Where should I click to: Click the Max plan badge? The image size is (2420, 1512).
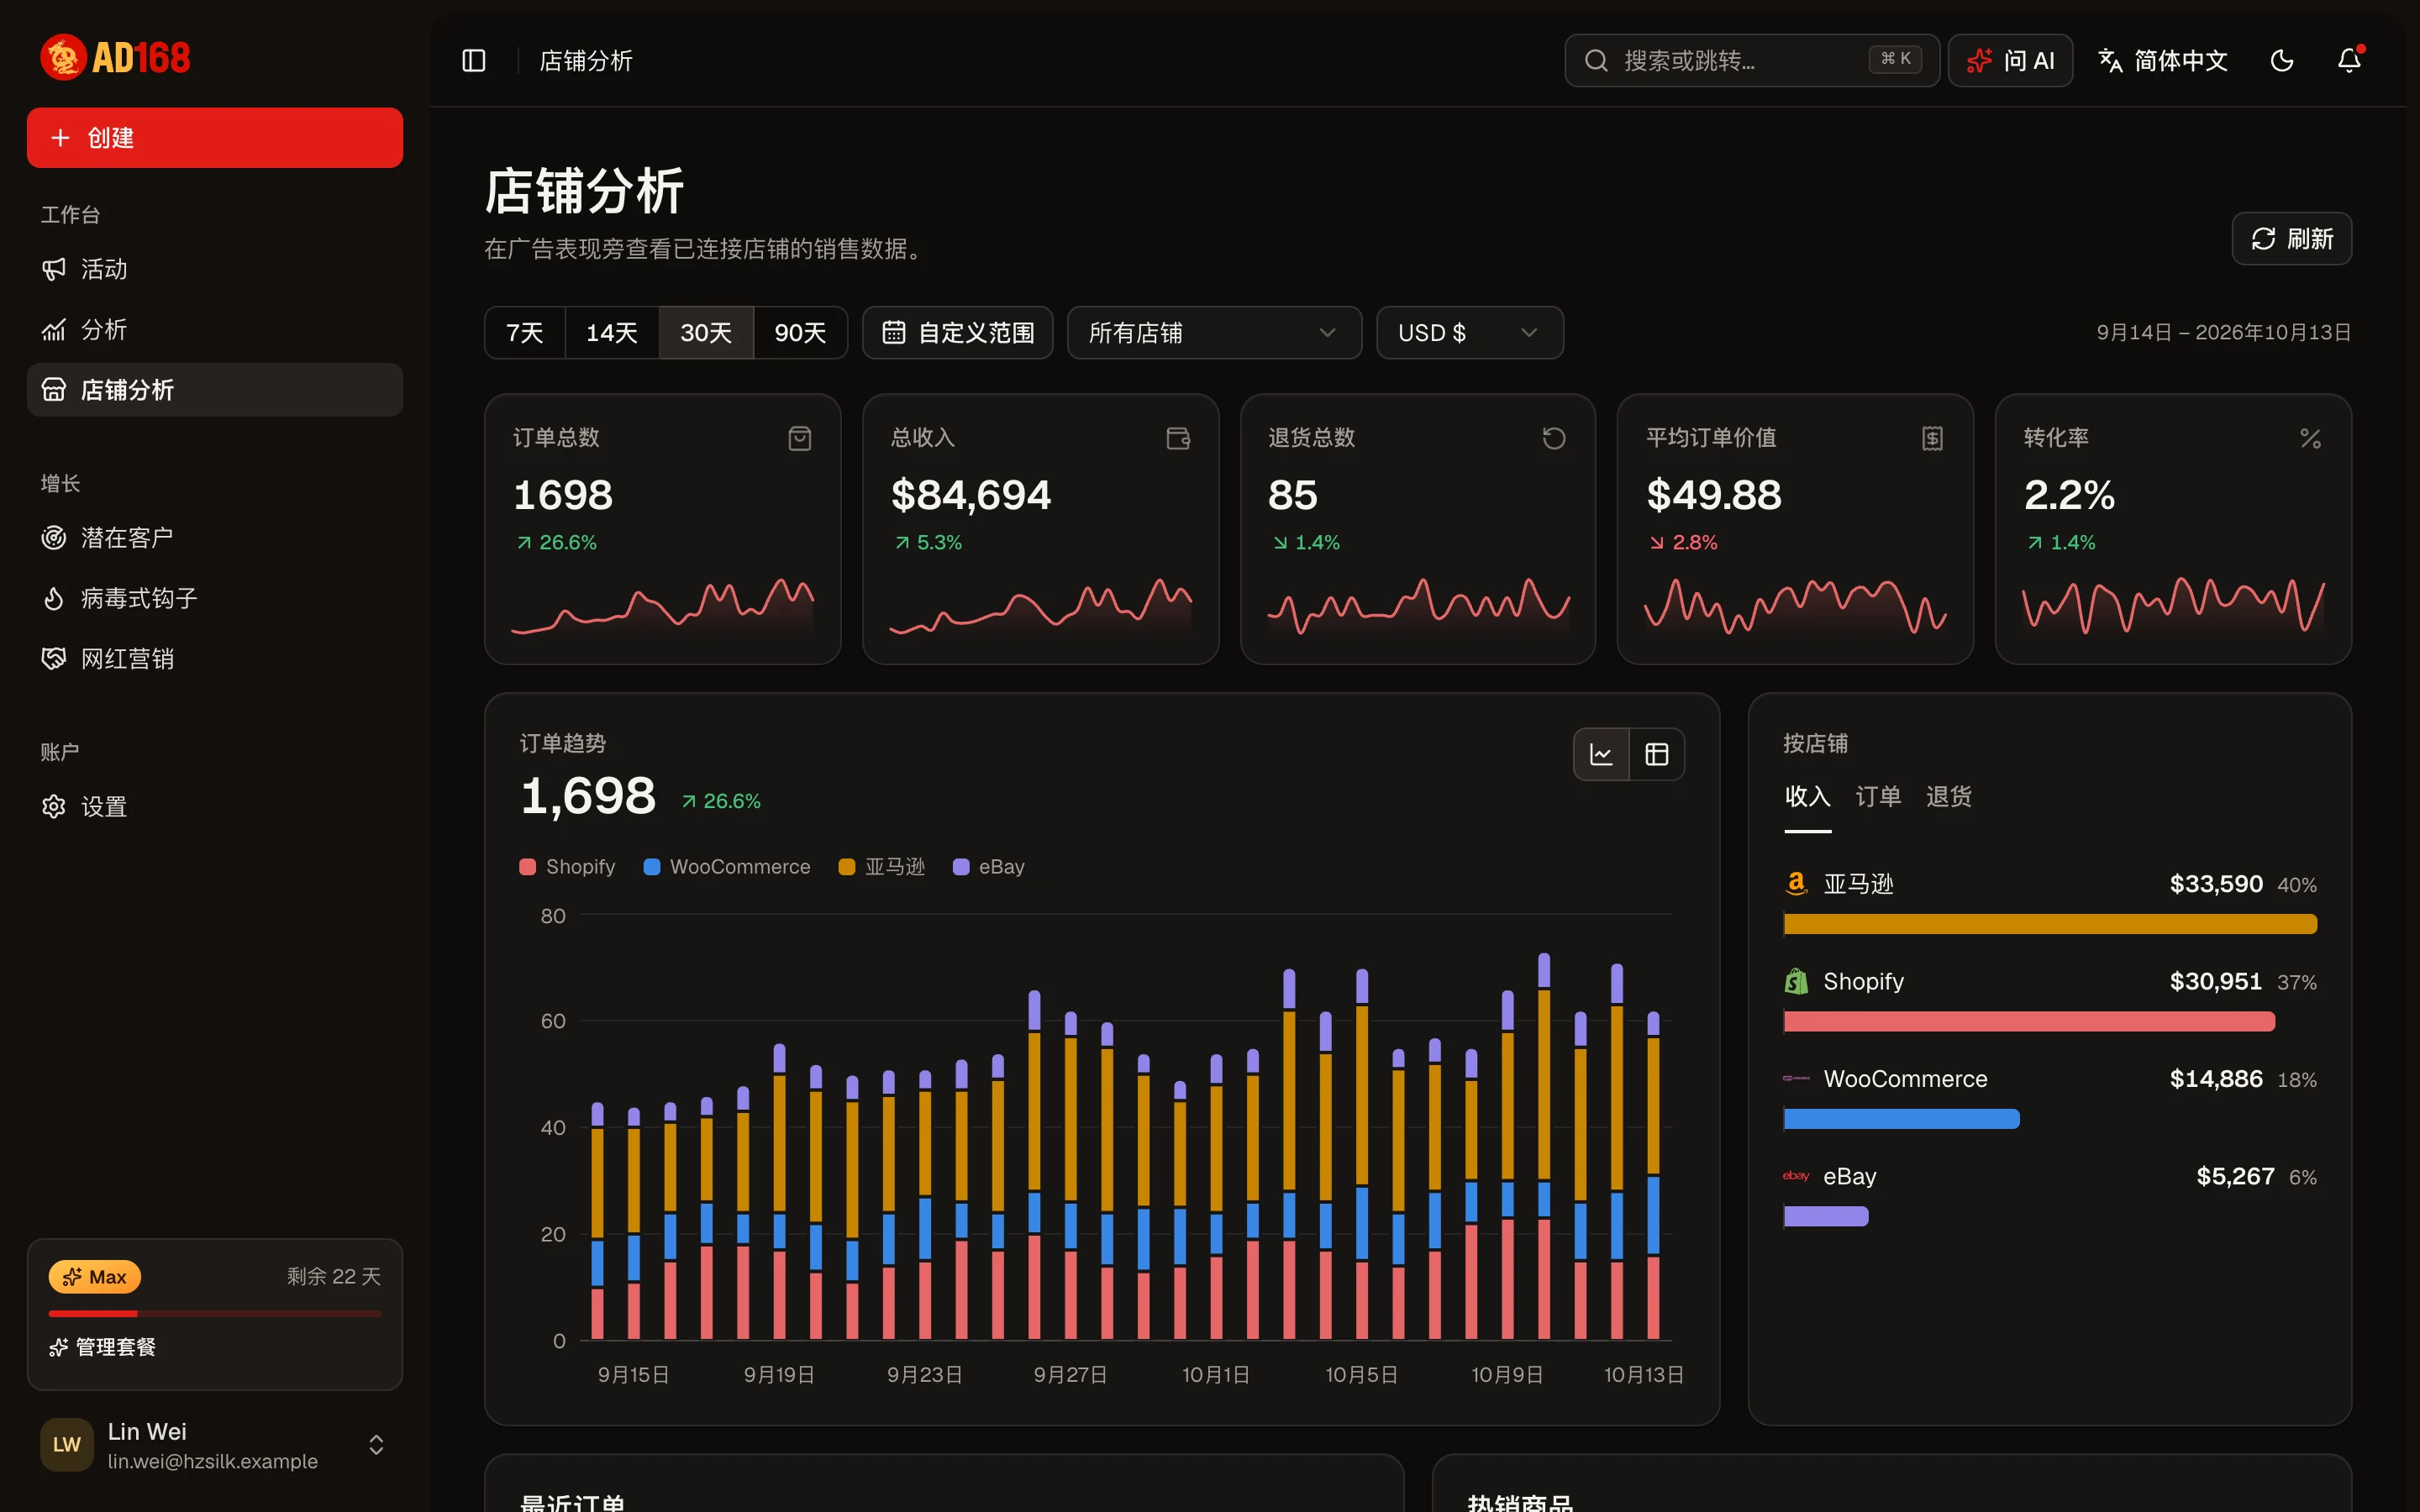(x=95, y=1277)
